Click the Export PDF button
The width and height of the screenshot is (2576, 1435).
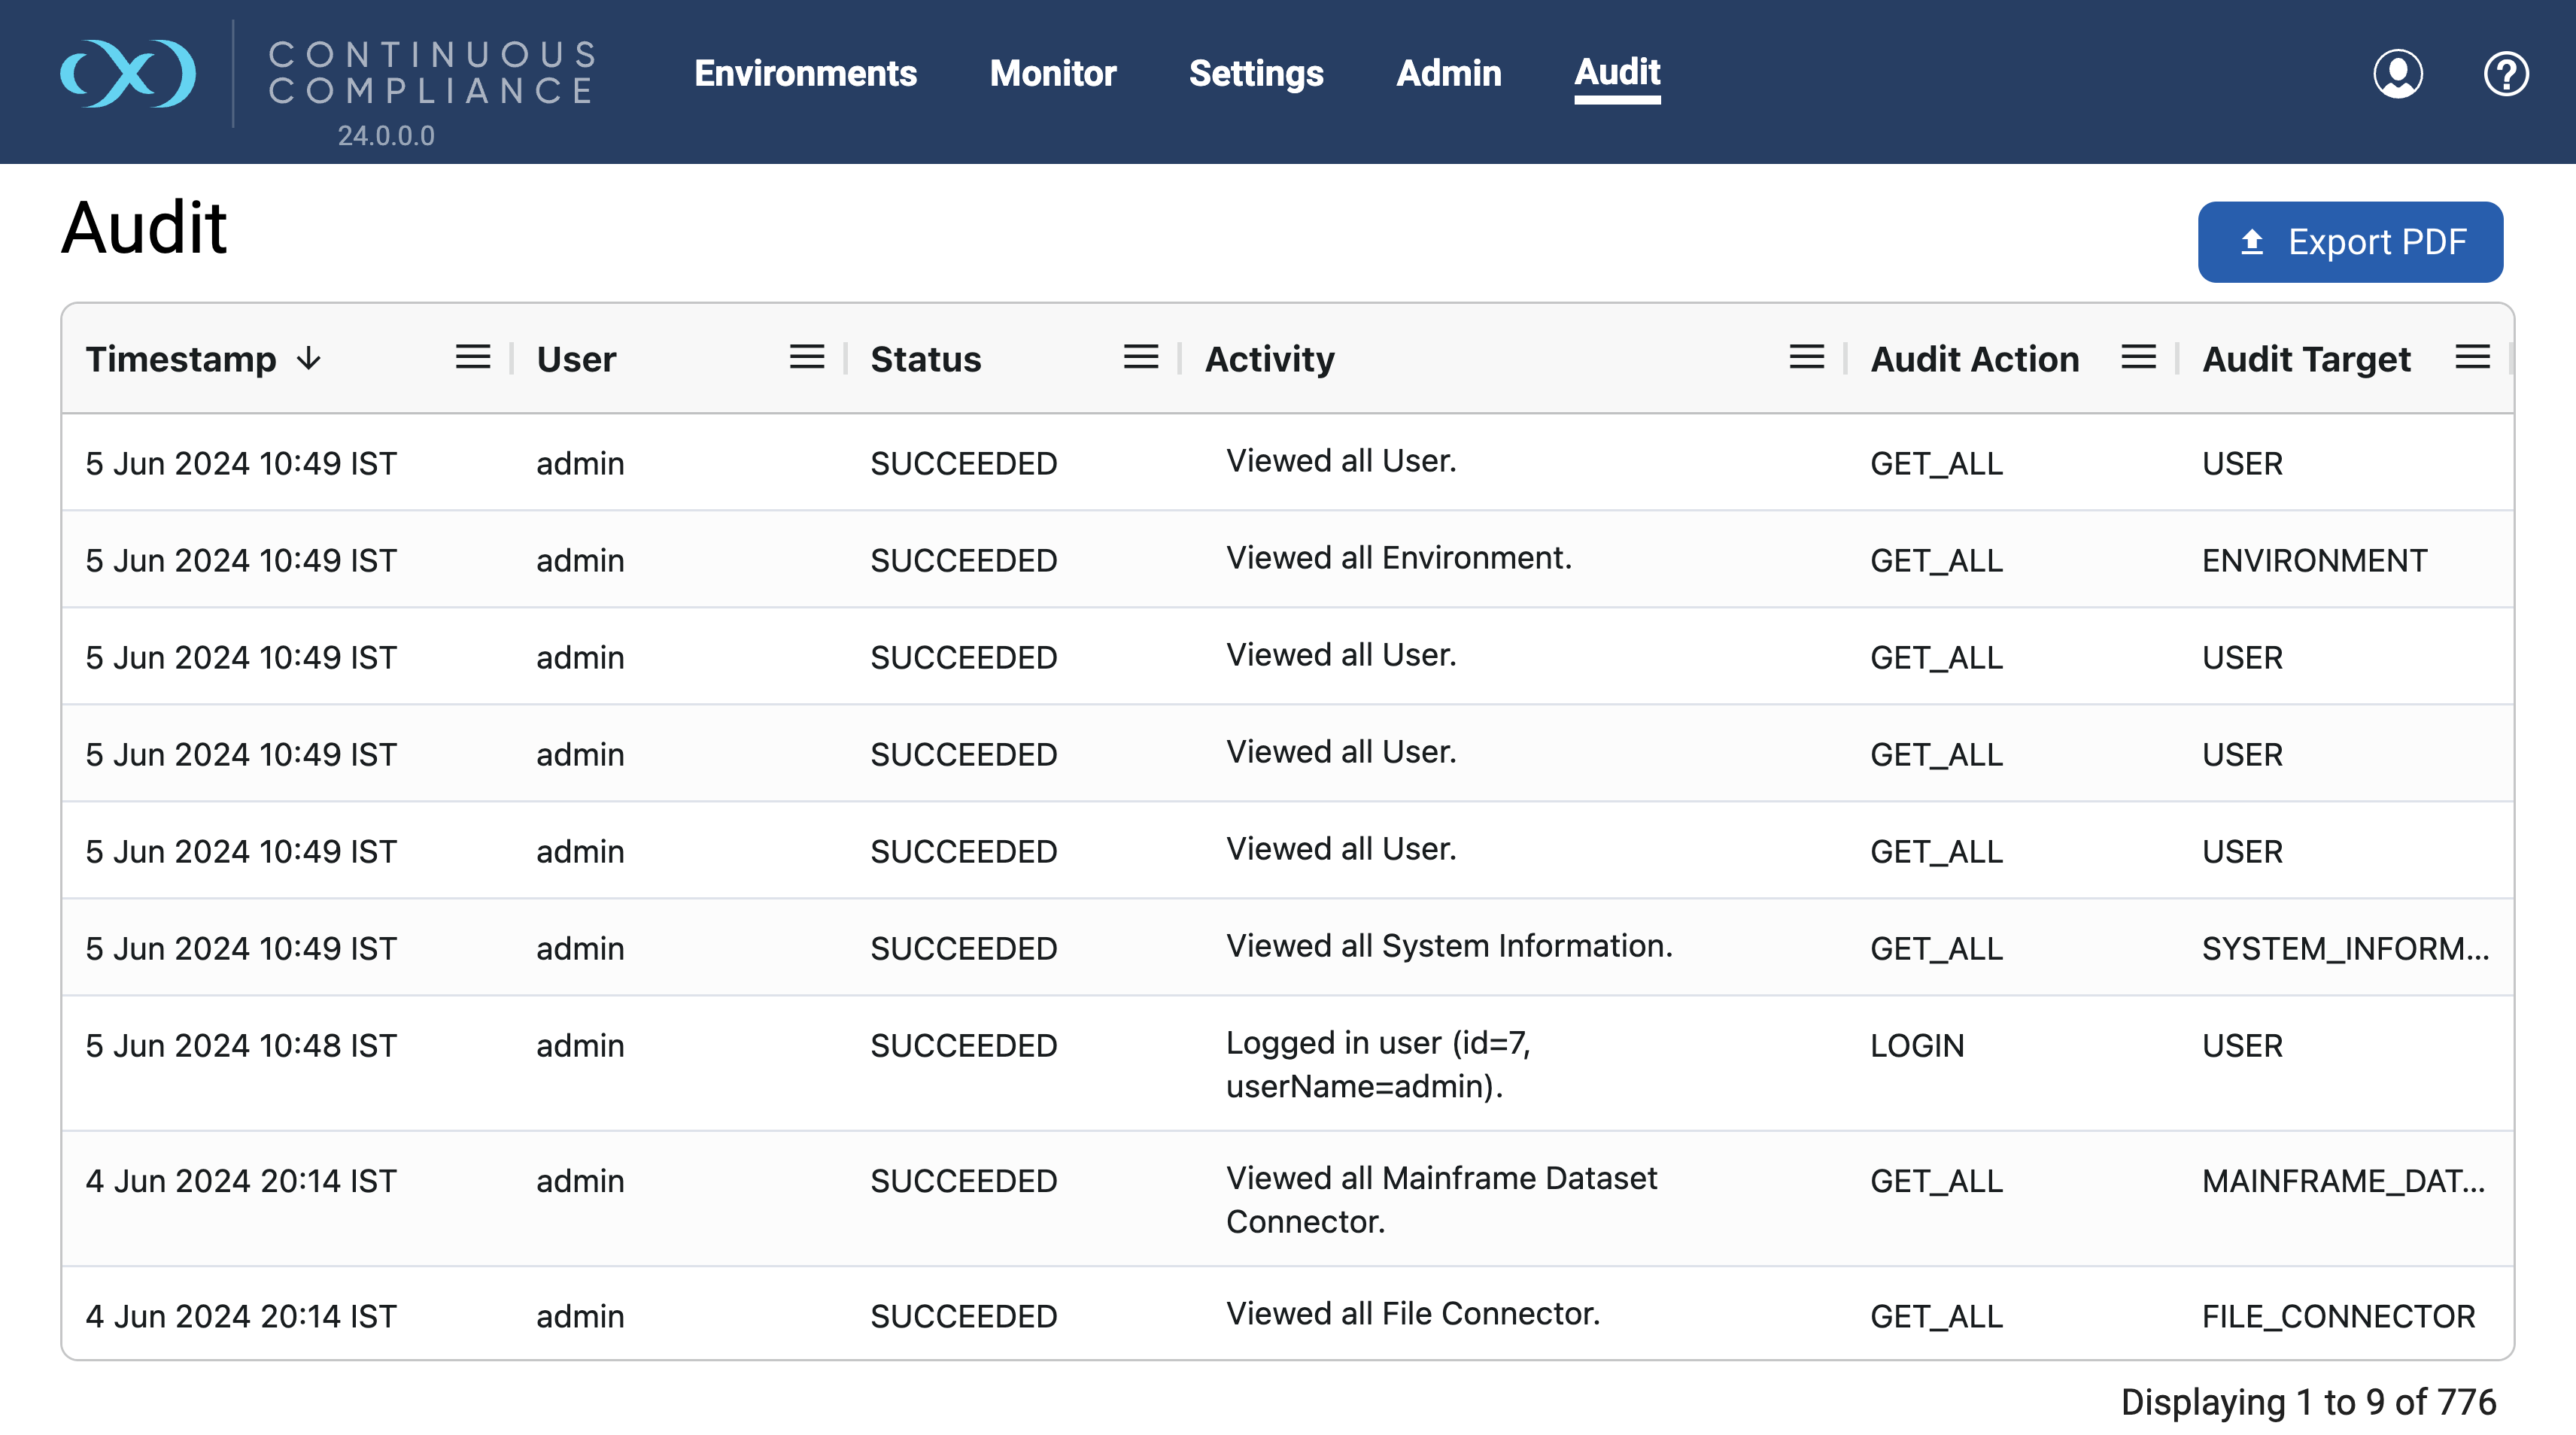tap(2350, 241)
